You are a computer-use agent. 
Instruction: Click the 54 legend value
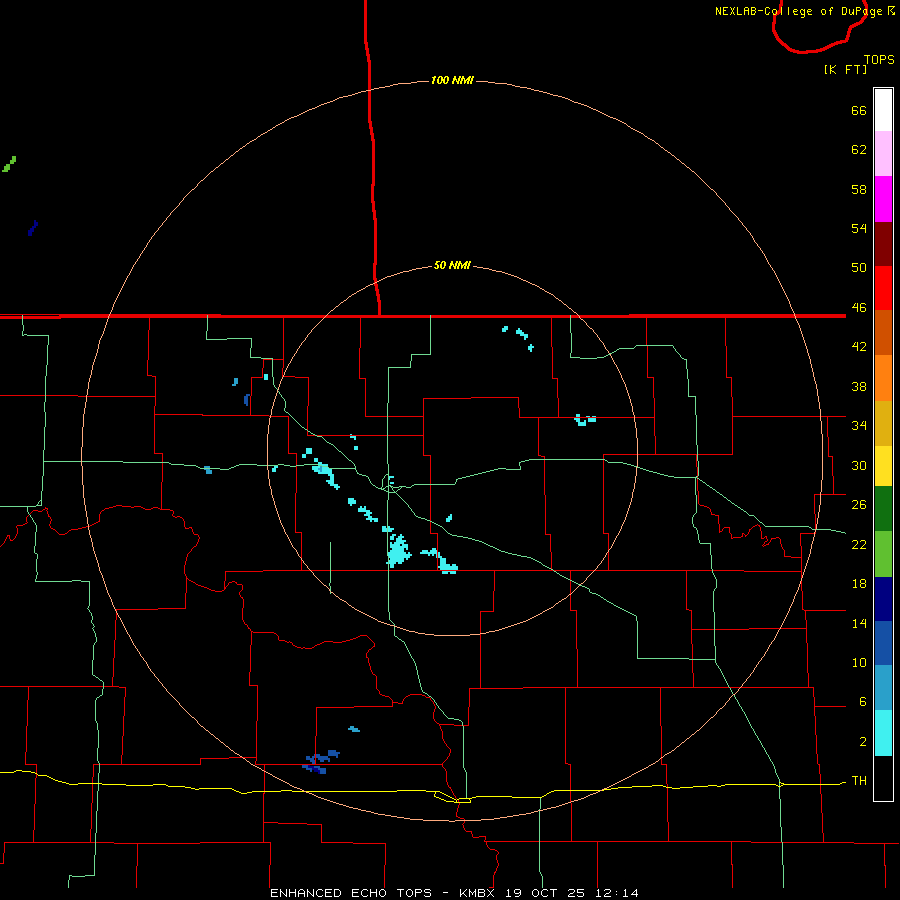pos(859,228)
